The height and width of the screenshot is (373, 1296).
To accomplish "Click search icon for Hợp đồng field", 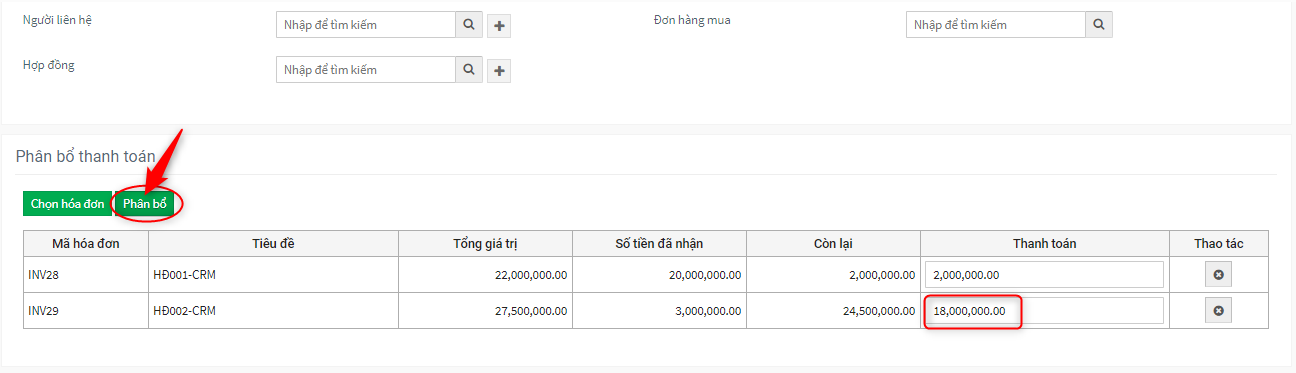I will [469, 69].
